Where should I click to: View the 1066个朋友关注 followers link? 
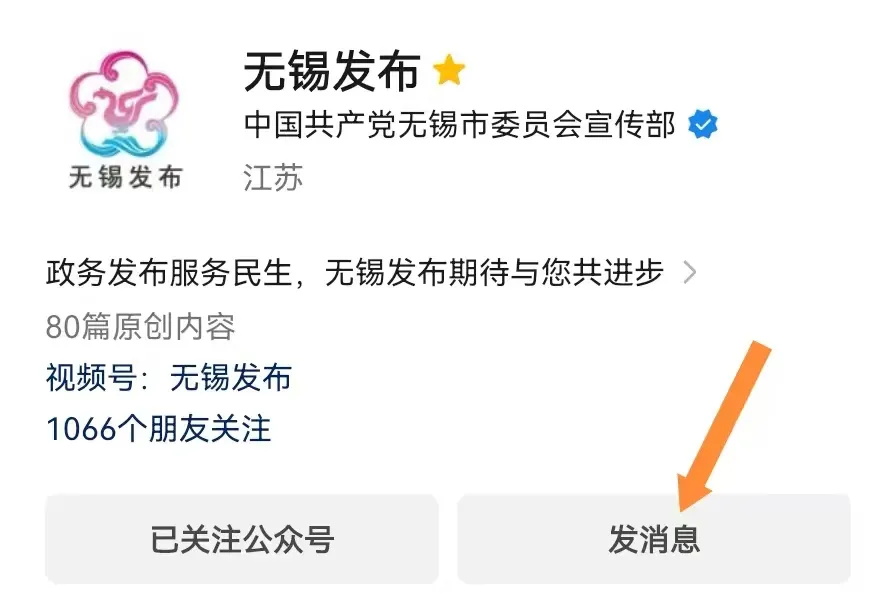click(158, 429)
